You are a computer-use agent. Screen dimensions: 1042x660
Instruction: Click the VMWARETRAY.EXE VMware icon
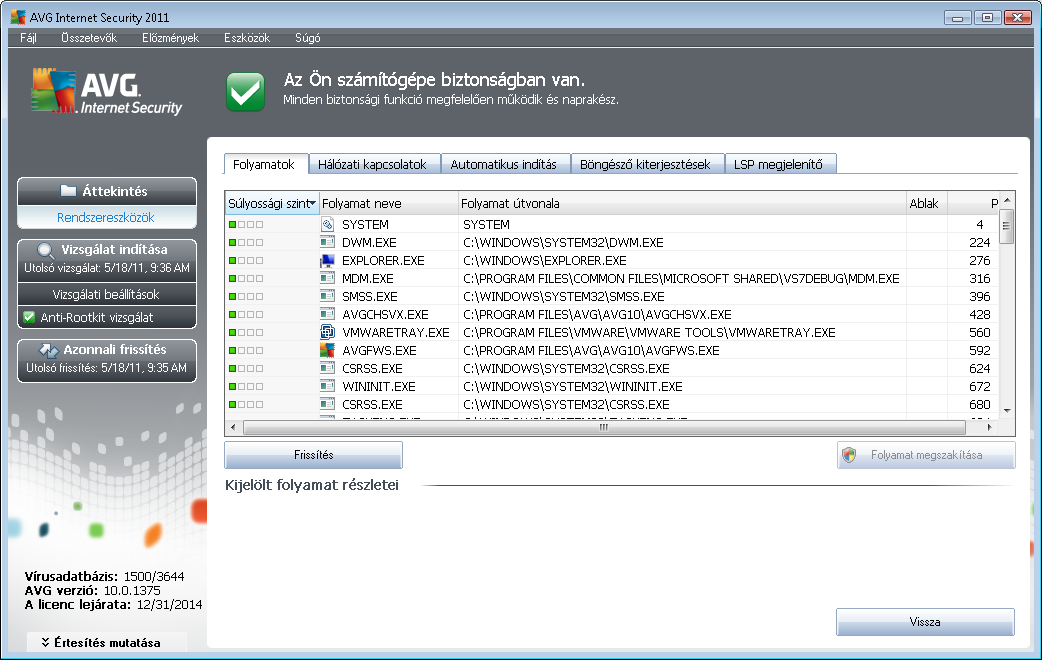[x=327, y=332]
